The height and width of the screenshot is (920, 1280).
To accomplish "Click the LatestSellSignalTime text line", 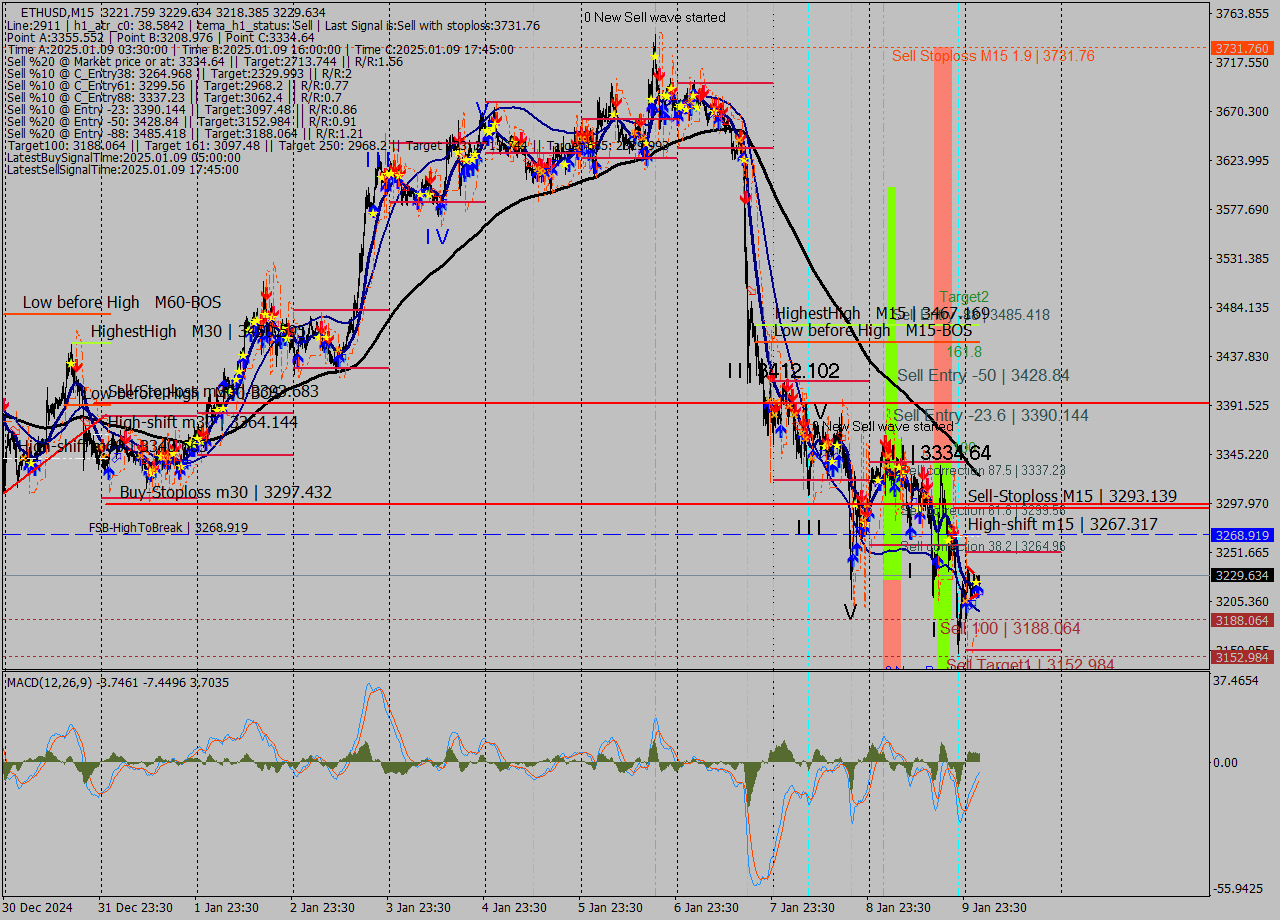I will (x=122, y=169).
